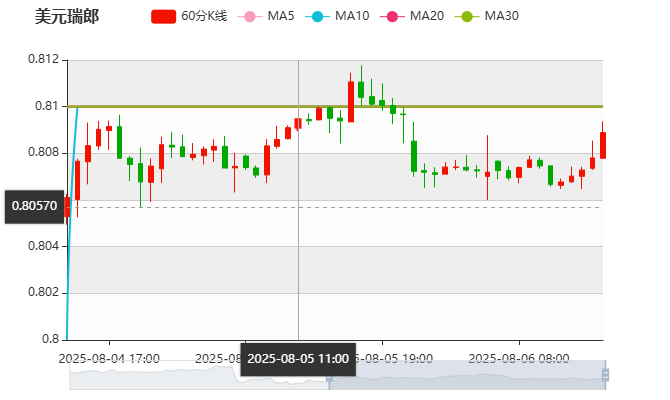Image resolution: width=670 pixels, height=400 pixels.
Task: Click the 0.80570 price label on y-axis
Action: [33, 205]
